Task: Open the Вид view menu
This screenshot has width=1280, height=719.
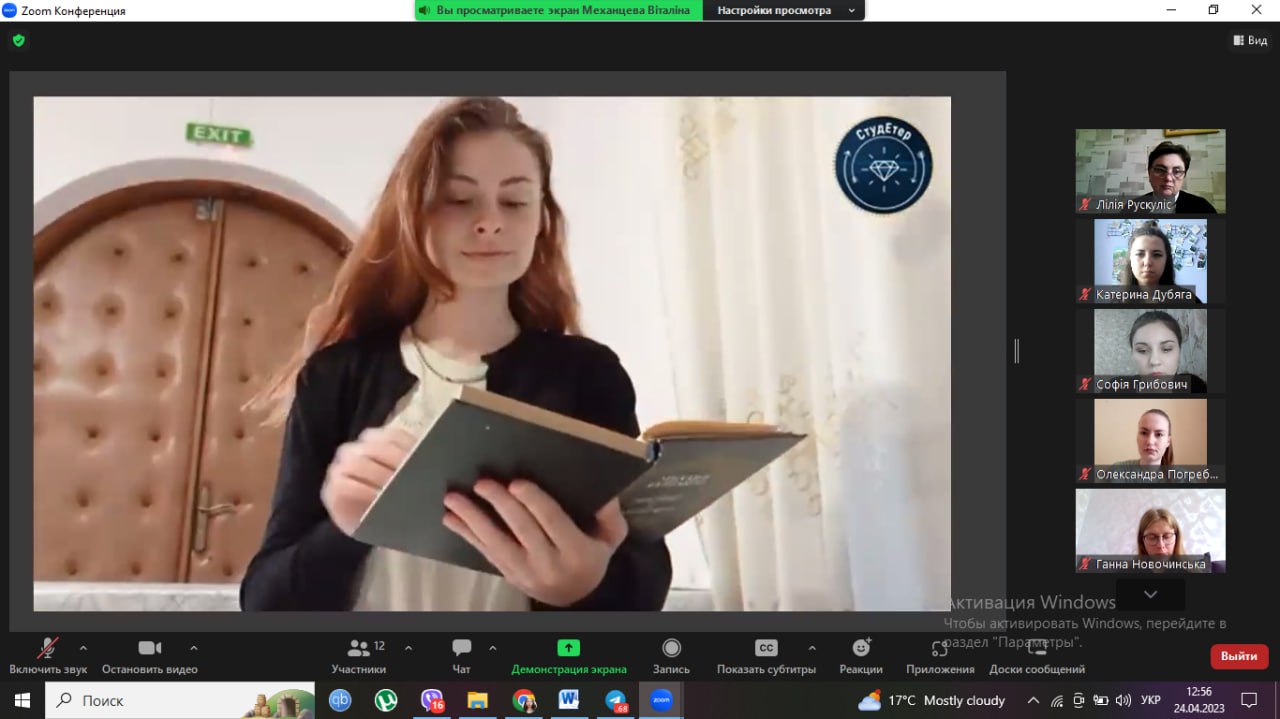Action: pyautogui.click(x=1250, y=40)
